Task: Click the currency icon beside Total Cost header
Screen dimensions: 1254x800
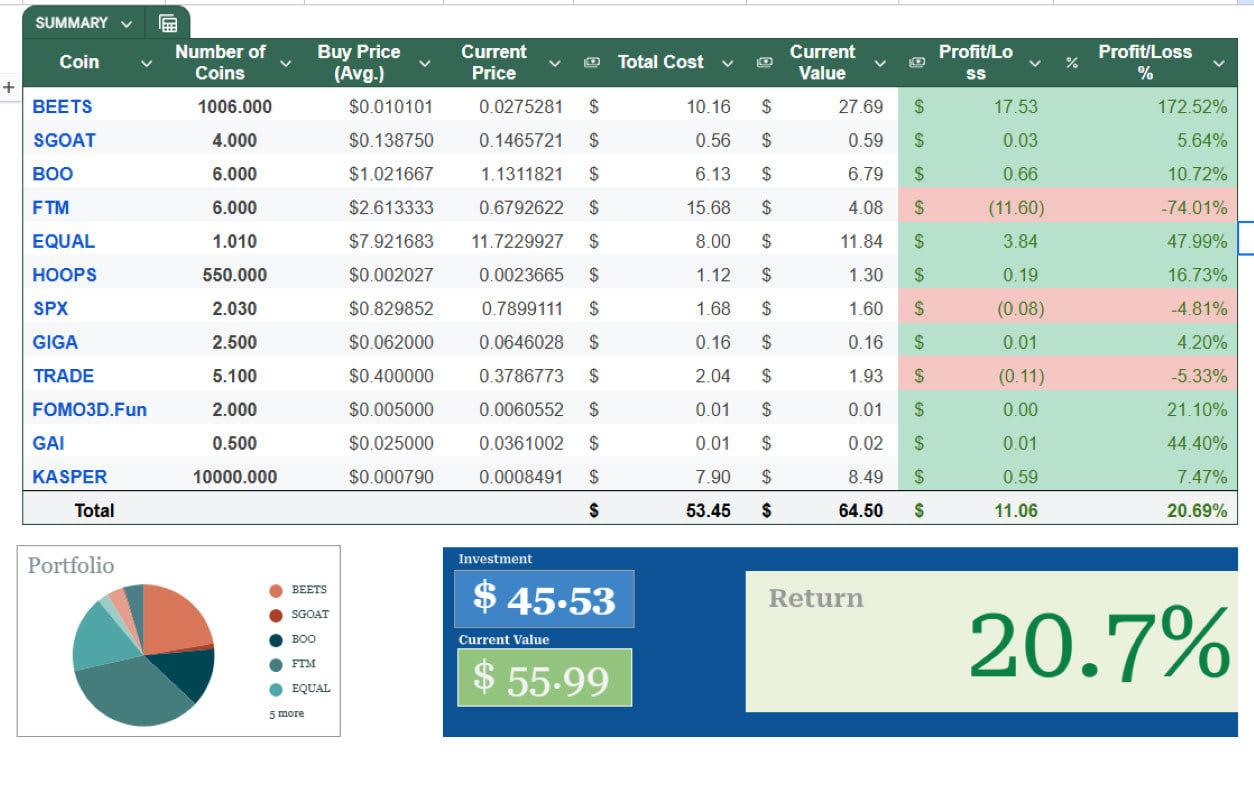Action: click(x=592, y=62)
